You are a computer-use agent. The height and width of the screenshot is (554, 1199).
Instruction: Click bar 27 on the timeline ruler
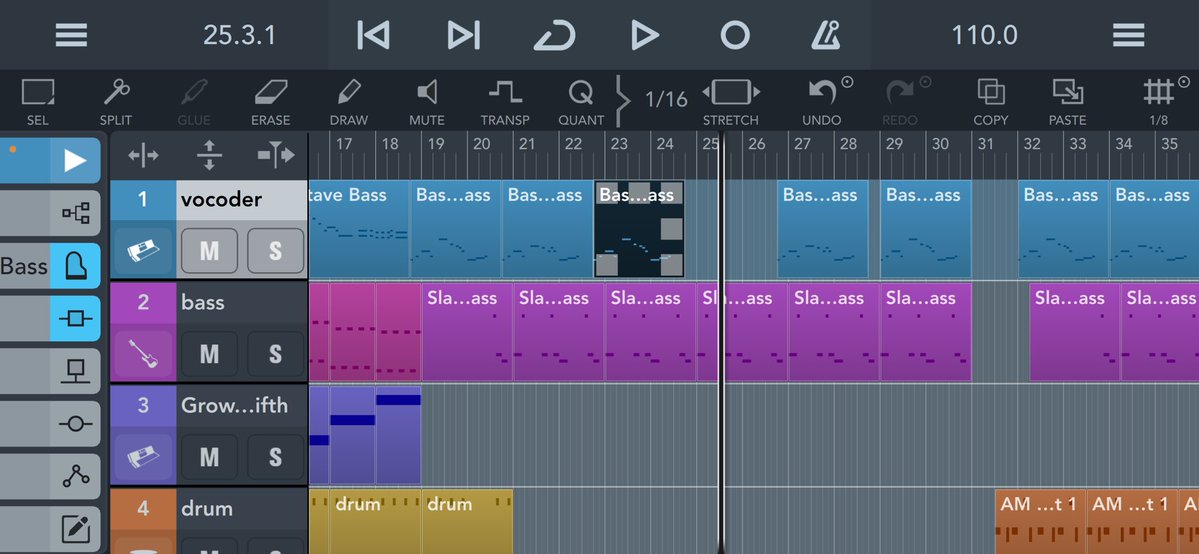pos(802,144)
